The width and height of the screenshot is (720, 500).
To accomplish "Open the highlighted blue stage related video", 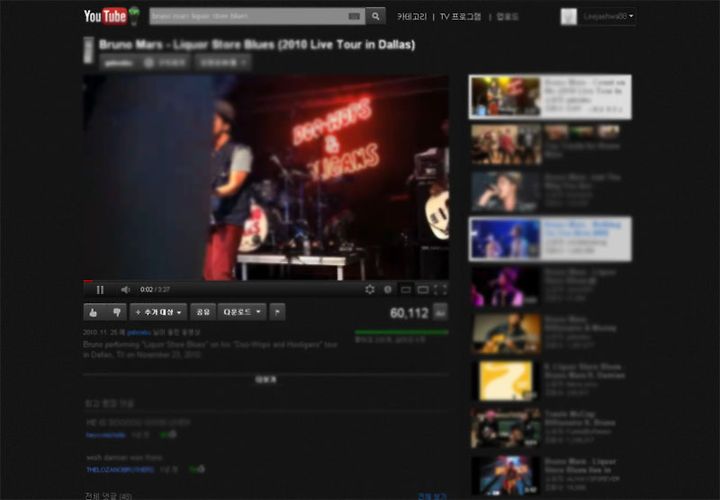I will pos(506,239).
